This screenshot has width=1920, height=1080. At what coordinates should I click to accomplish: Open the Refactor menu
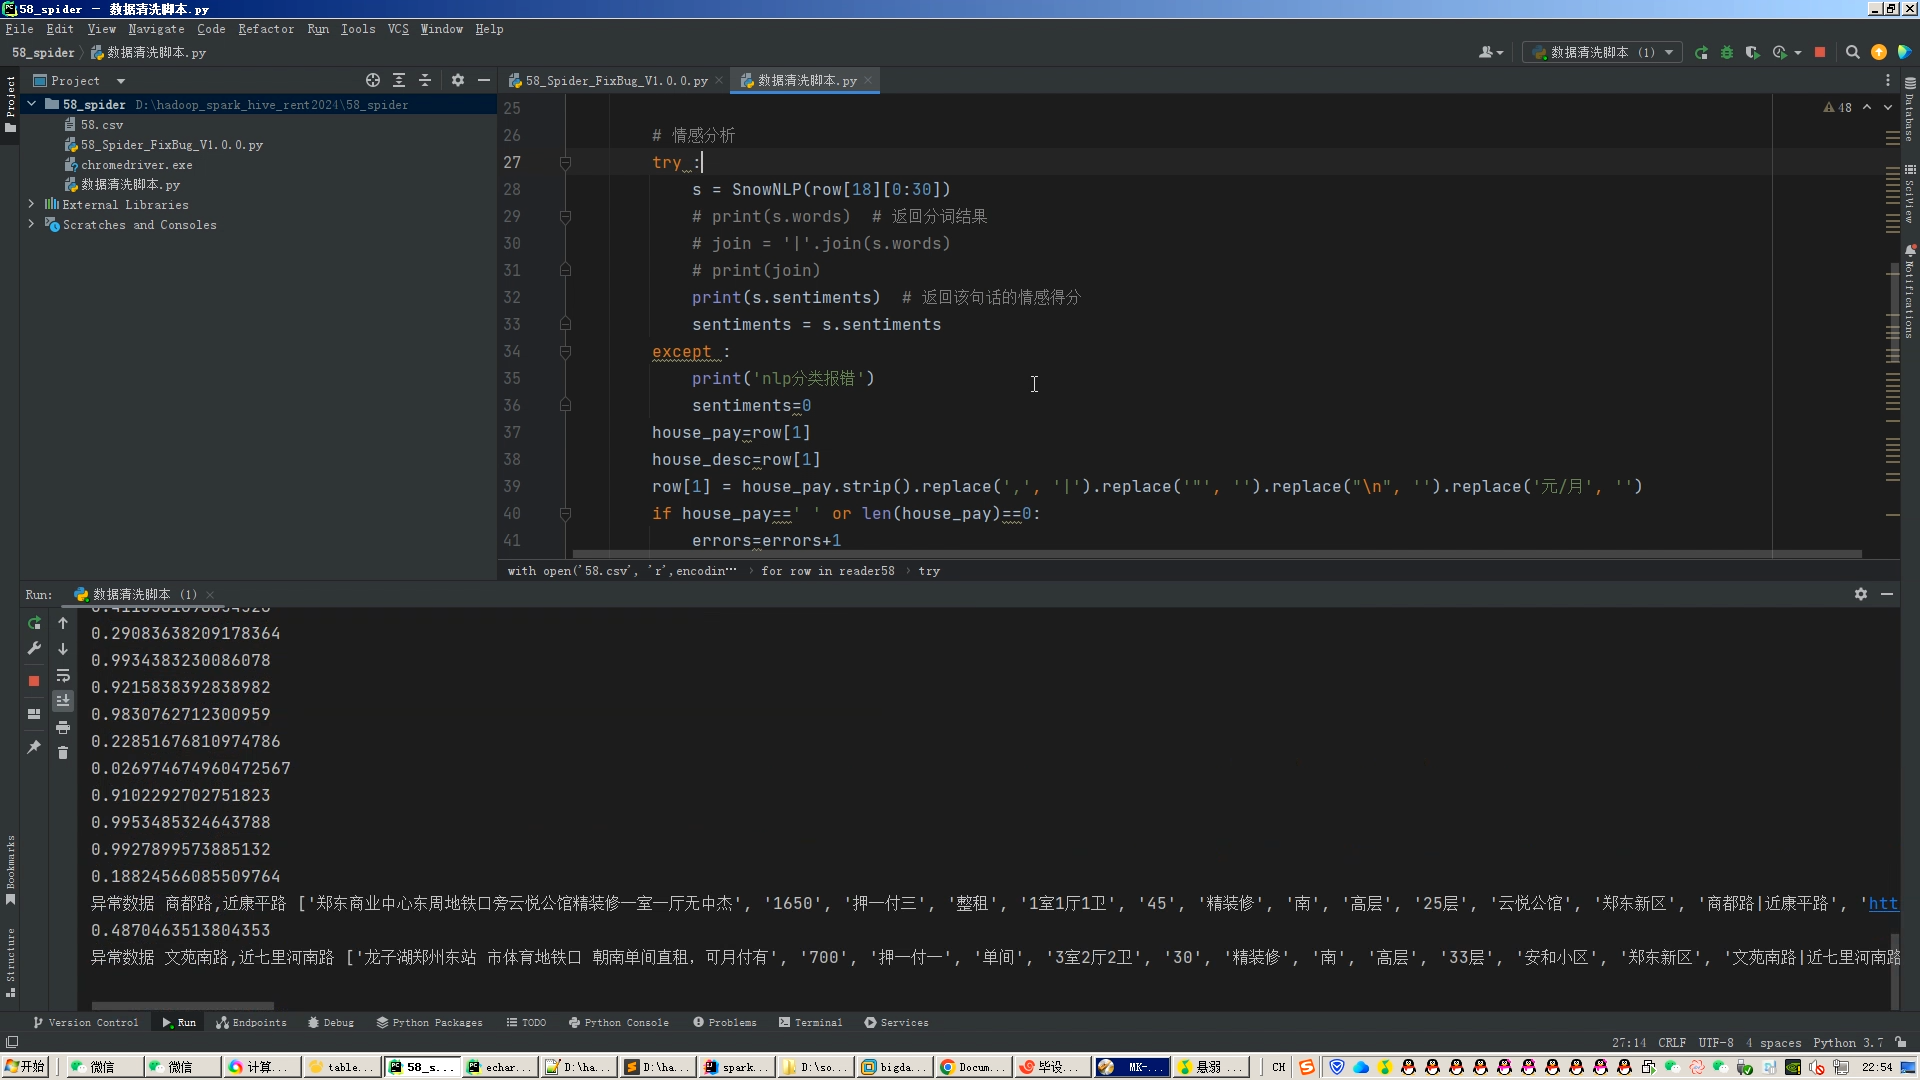266,29
